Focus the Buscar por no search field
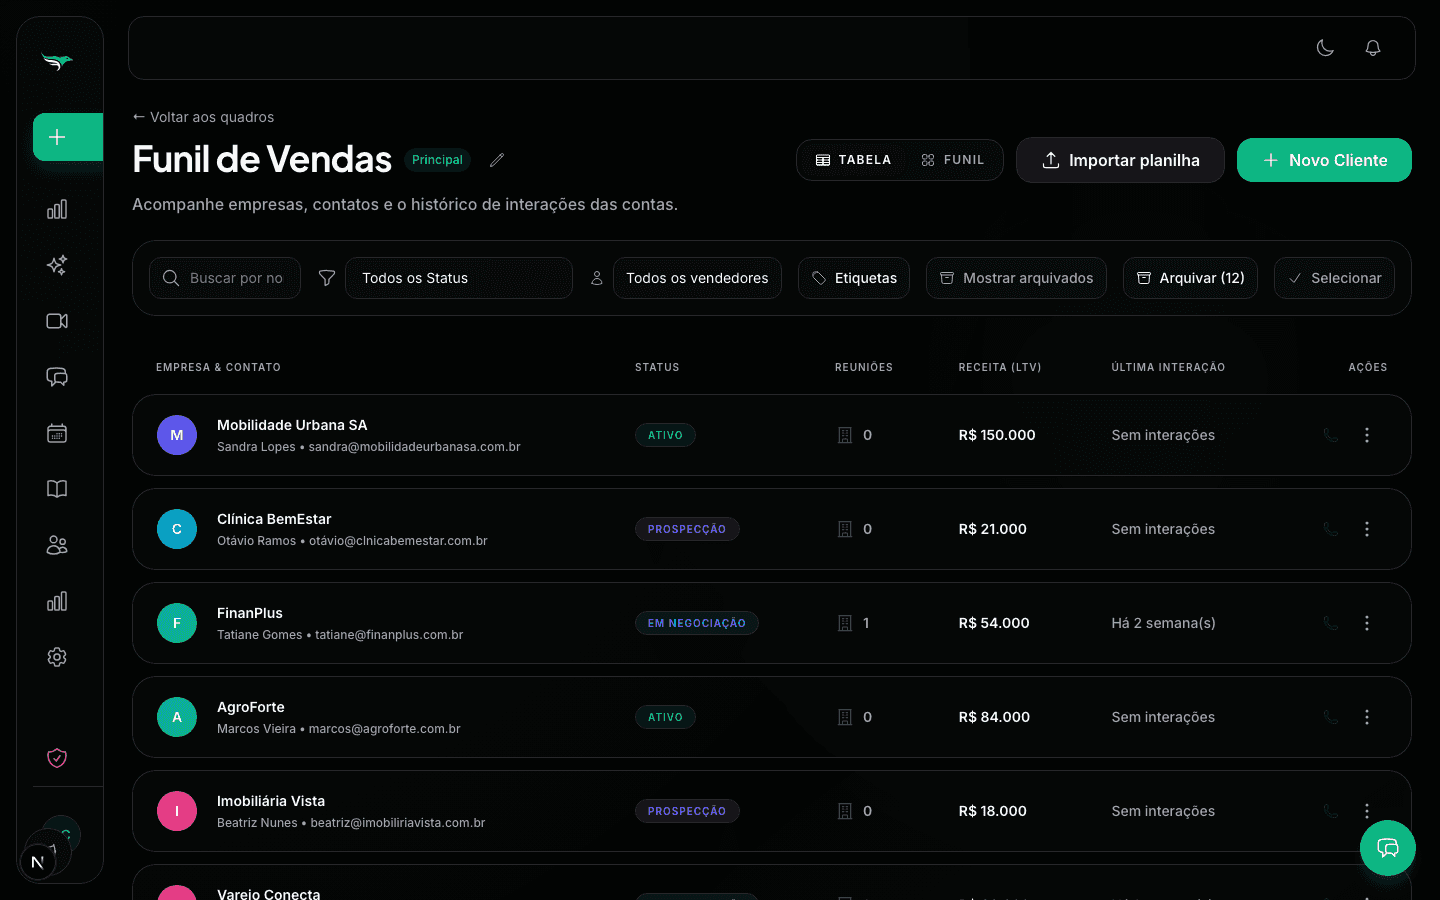1440x900 pixels. (225, 278)
